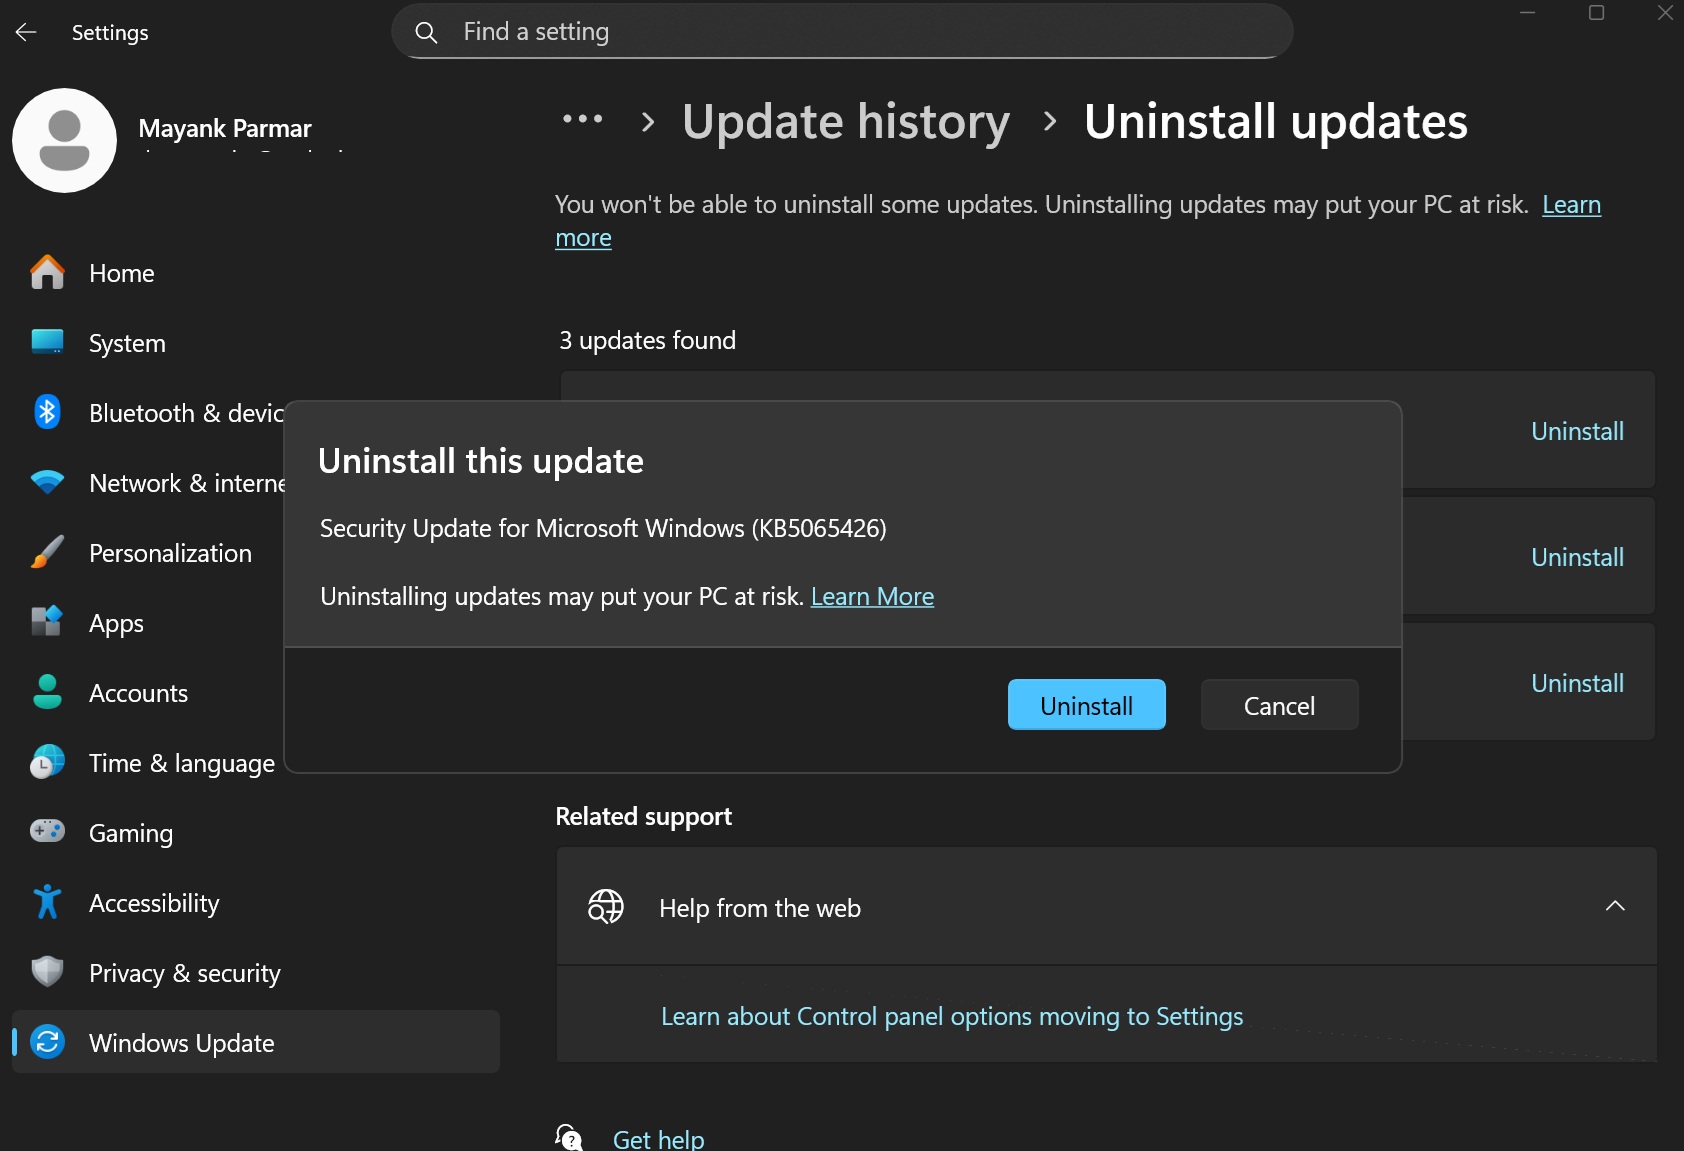
Task: Click the Find a setting search box
Action: (860, 32)
